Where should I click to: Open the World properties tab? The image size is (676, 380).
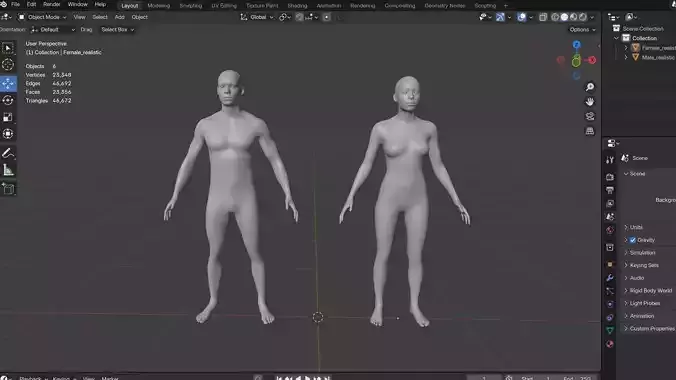pyautogui.click(x=610, y=230)
